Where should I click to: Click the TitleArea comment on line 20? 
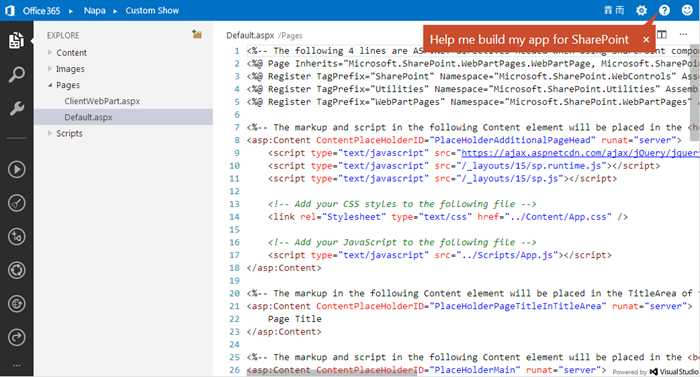tap(472, 293)
